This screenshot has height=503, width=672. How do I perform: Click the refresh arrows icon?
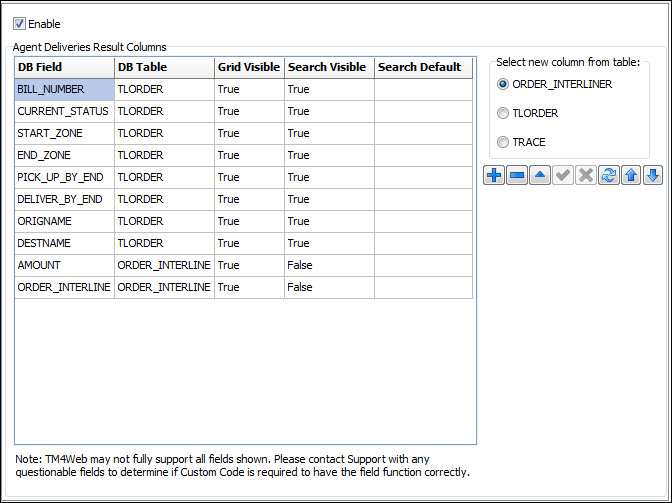coord(608,176)
